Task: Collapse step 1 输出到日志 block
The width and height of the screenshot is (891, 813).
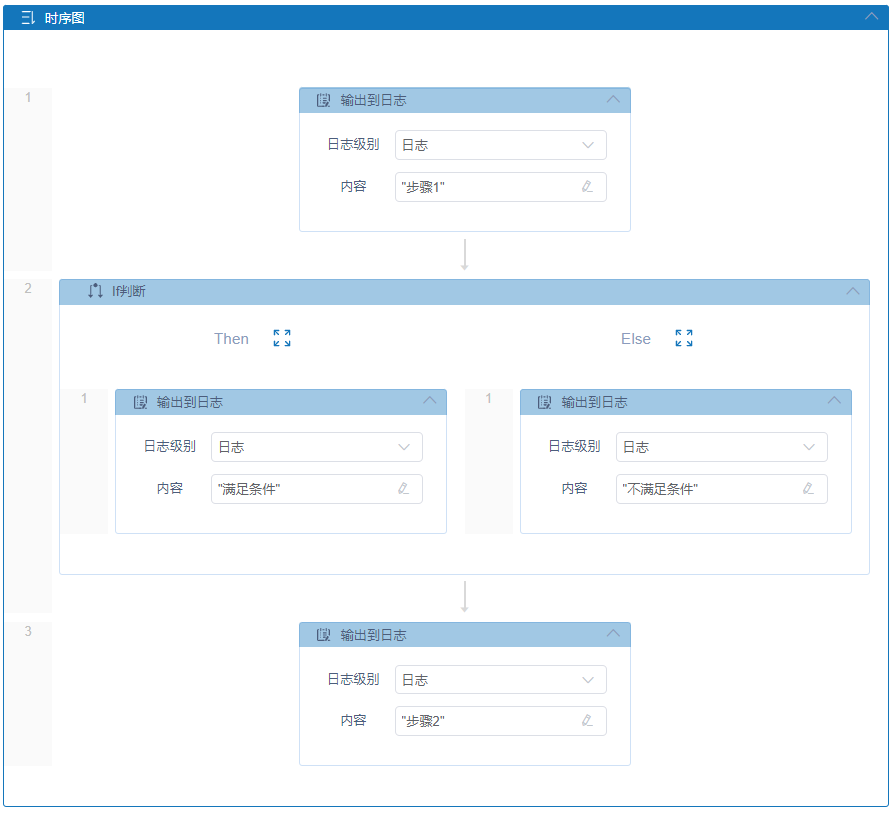Action: pos(613,100)
